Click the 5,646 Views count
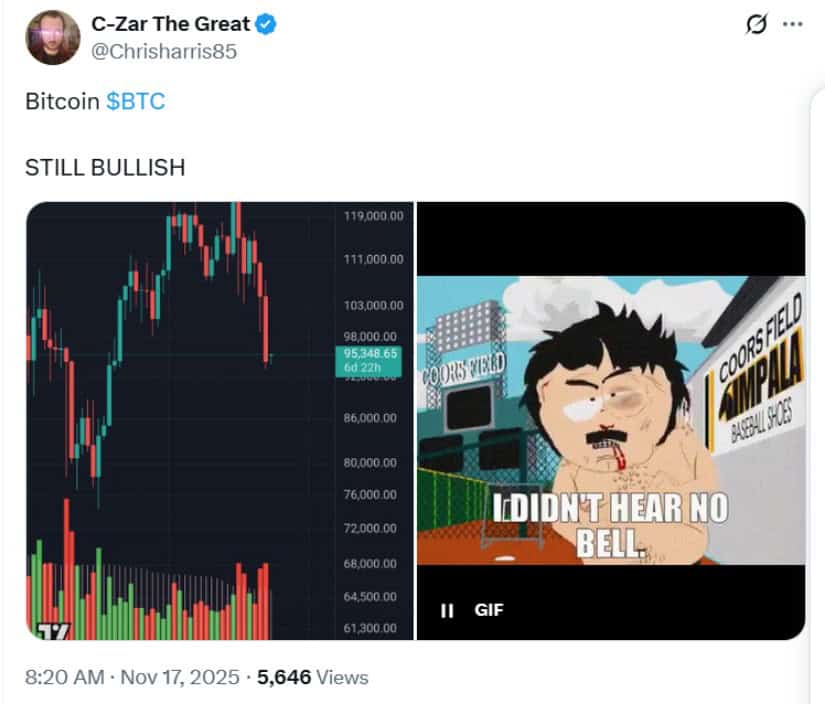 312,677
